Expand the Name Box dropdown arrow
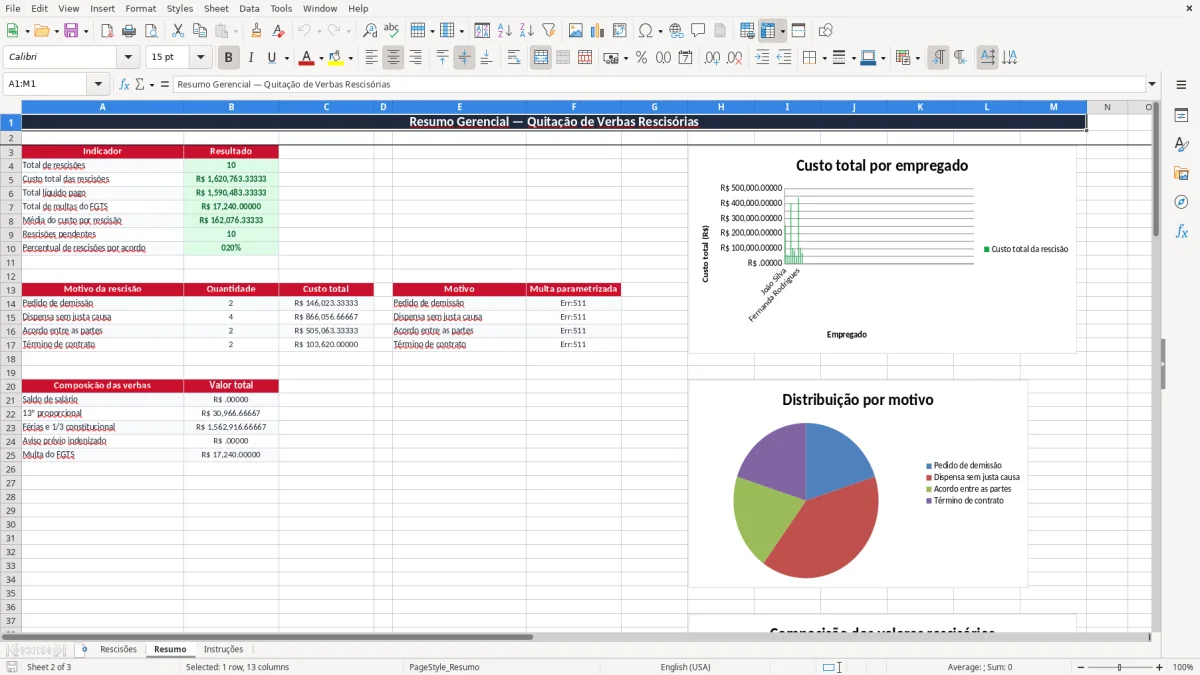This screenshot has width=1200, height=675. 98,85
